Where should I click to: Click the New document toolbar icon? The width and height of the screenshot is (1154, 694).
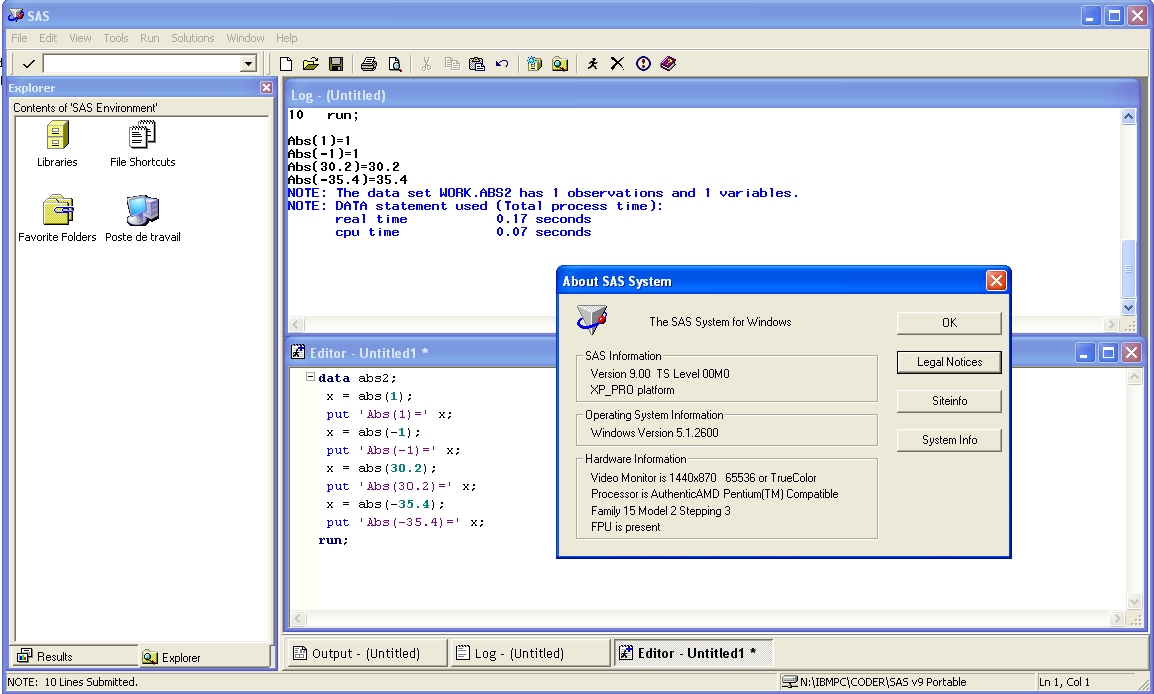[x=286, y=64]
